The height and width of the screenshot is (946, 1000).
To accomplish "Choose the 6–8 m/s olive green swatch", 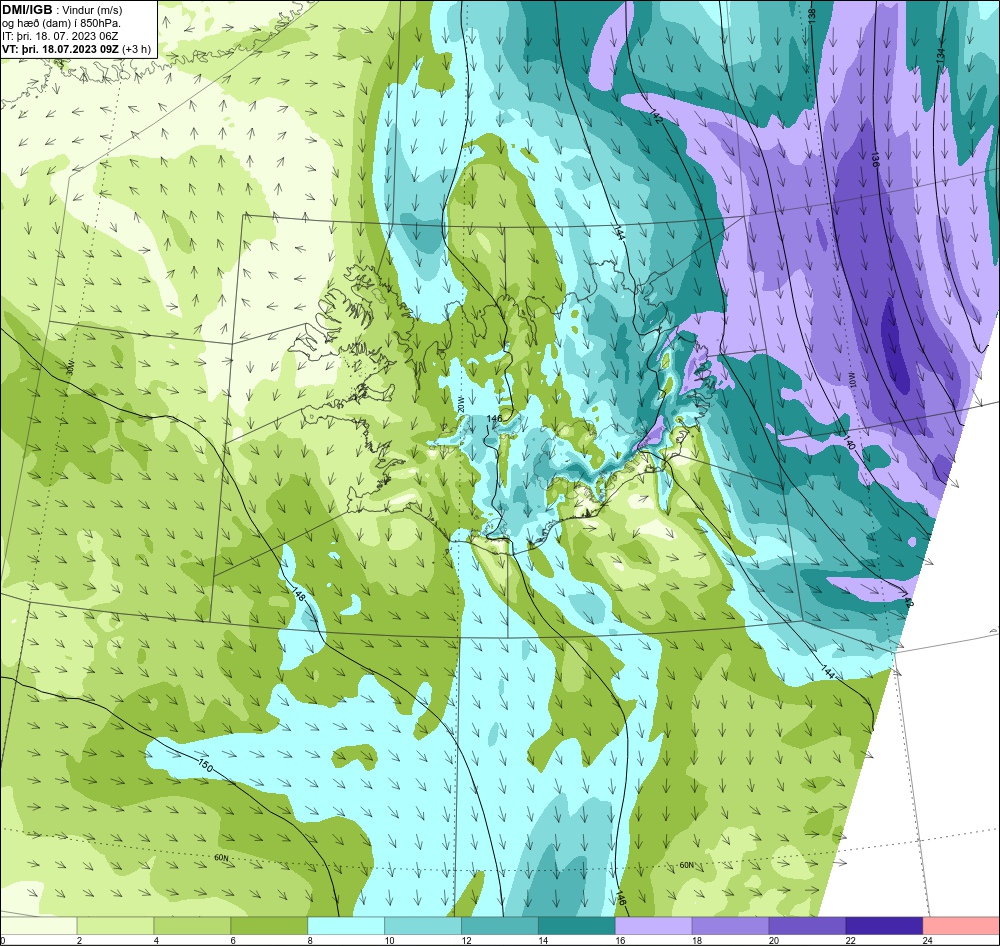I will [x=269, y=926].
